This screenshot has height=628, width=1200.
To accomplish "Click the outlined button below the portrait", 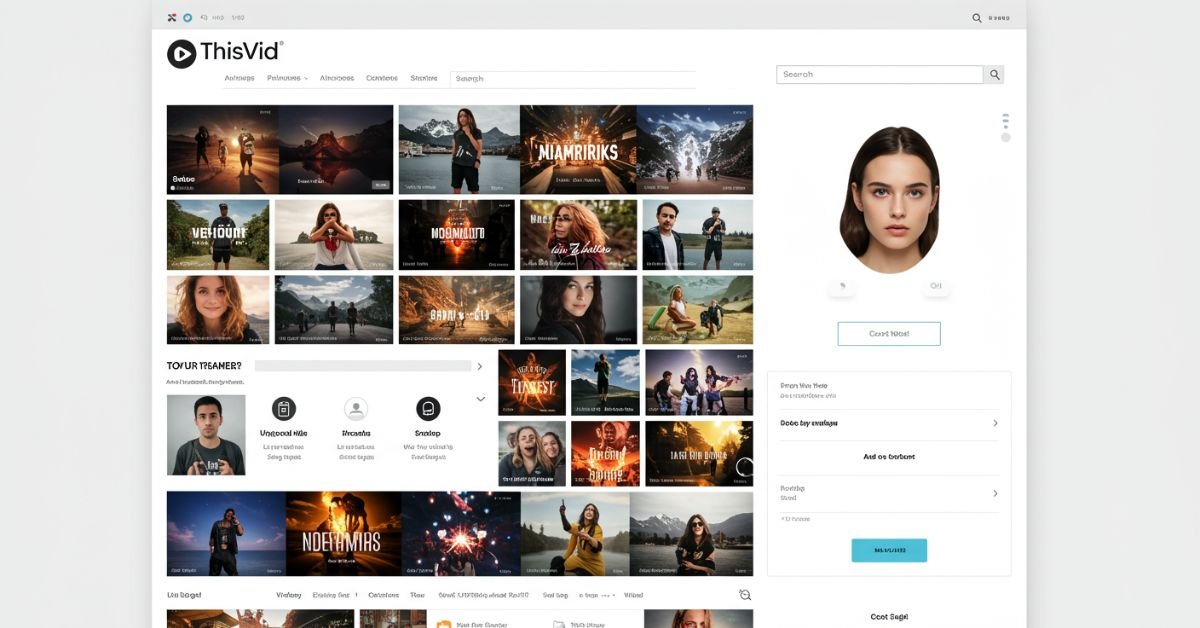I will pos(888,334).
